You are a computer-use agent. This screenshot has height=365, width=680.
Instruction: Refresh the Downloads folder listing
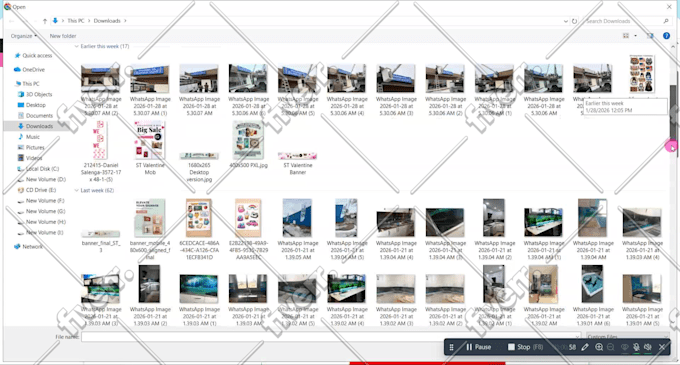(574, 21)
